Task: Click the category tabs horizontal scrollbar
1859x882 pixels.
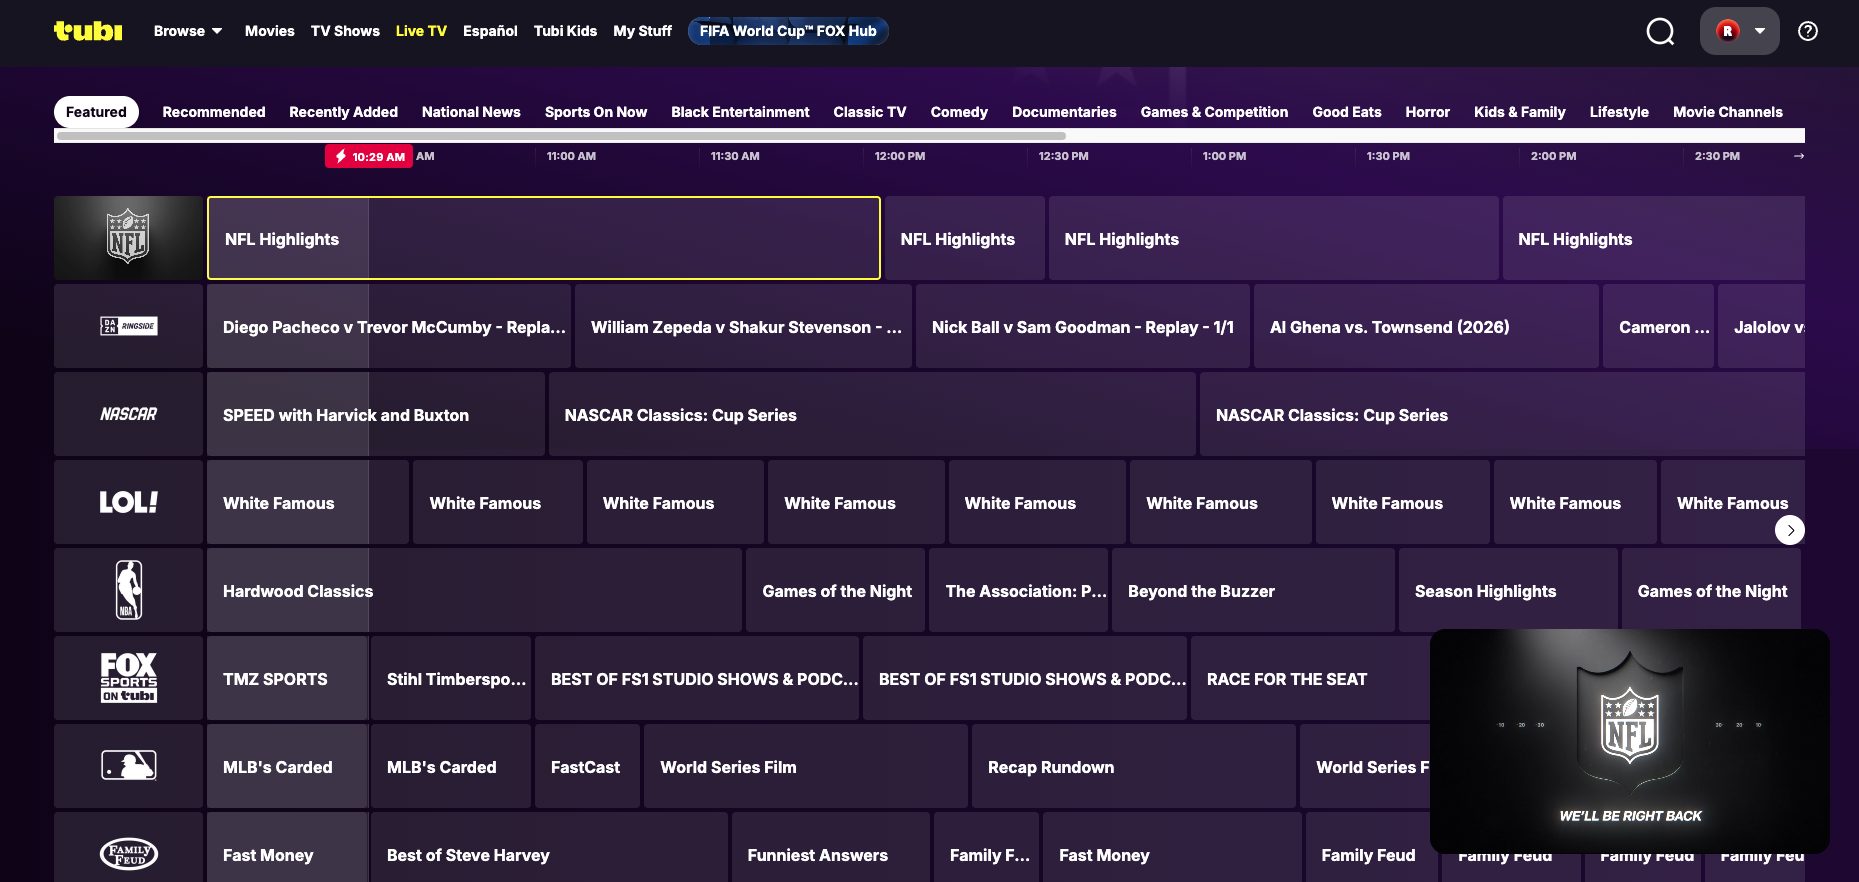Action: coord(561,136)
